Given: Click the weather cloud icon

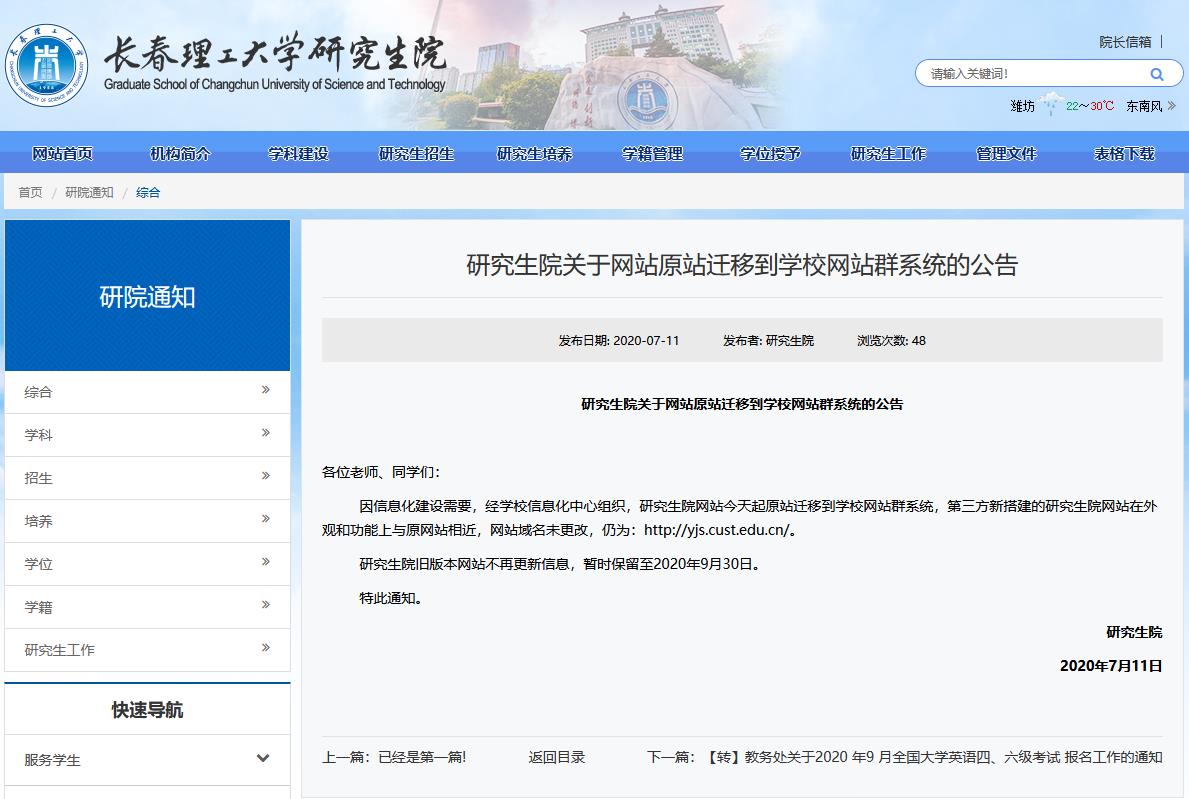Looking at the screenshot, I should coord(1050,105).
